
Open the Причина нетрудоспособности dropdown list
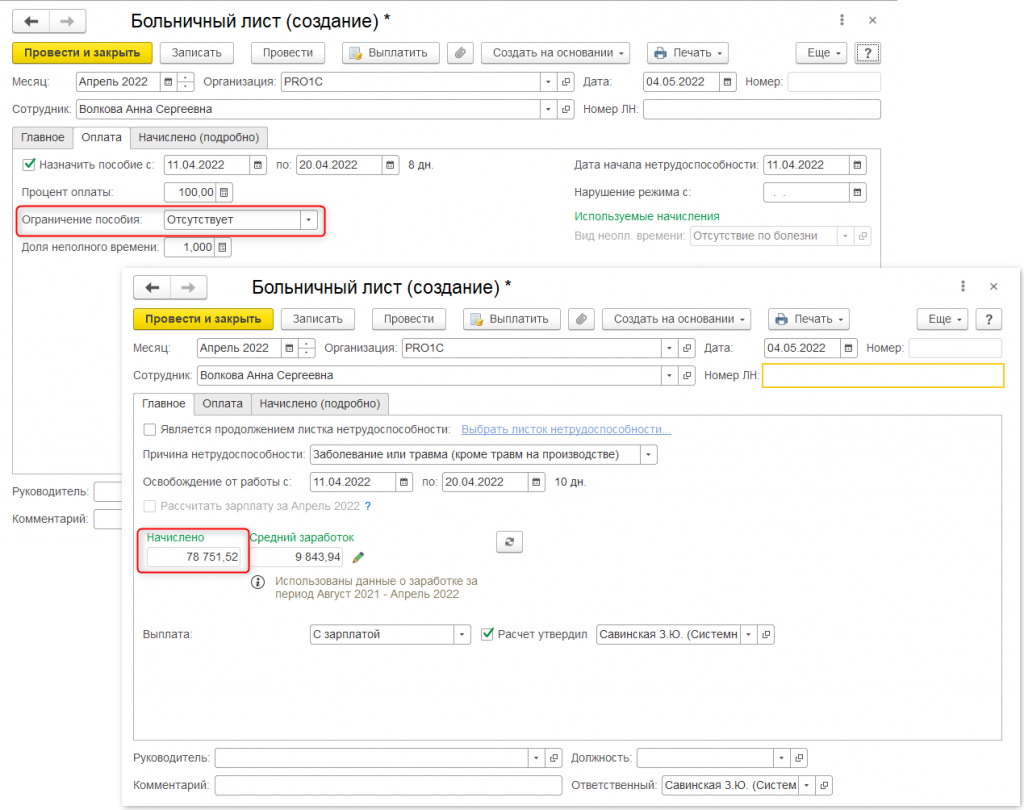648,455
